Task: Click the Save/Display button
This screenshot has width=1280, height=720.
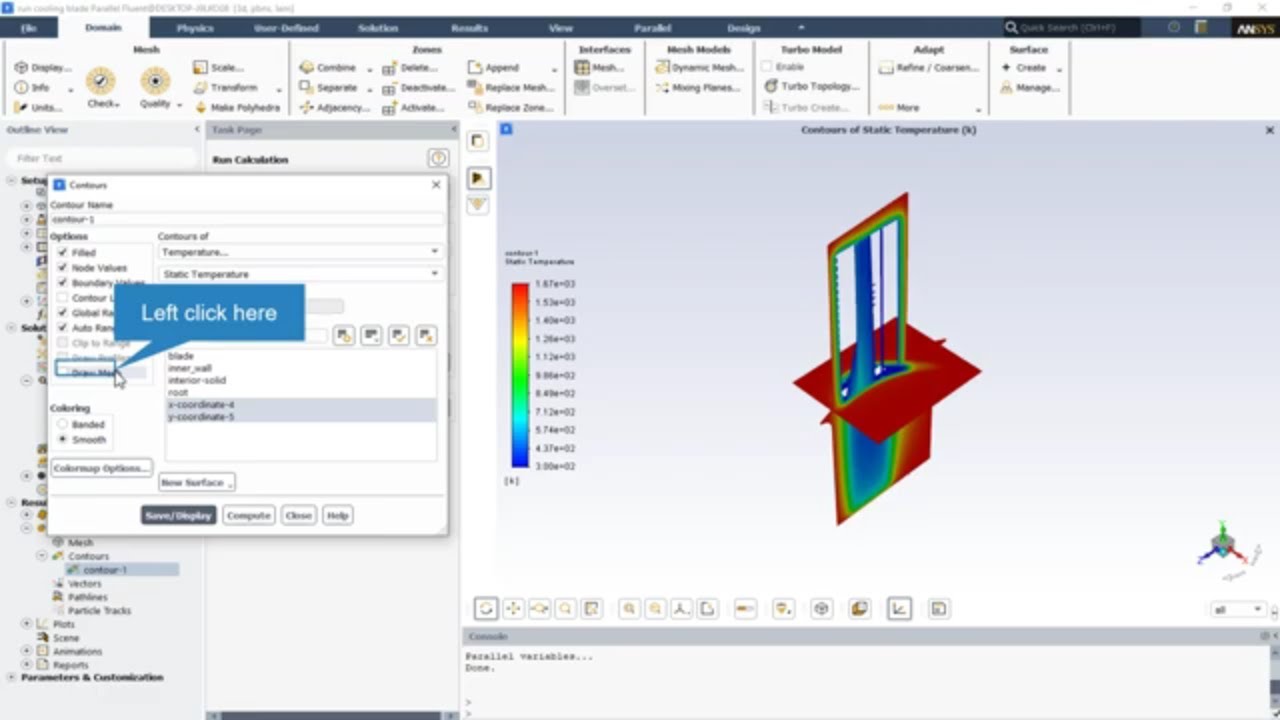Action: tap(178, 515)
